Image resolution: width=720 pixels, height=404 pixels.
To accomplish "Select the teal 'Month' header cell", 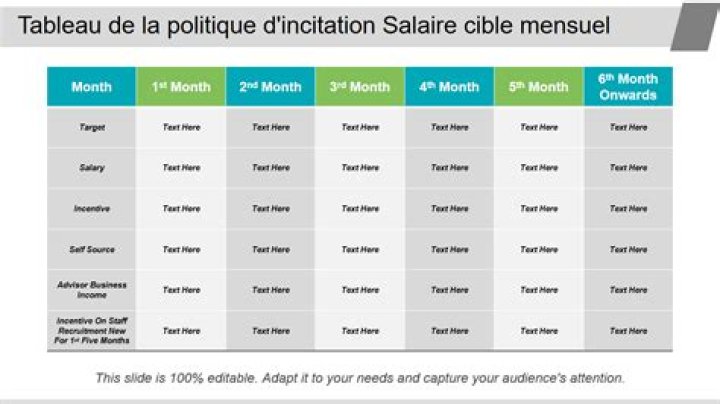I will [x=91, y=87].
